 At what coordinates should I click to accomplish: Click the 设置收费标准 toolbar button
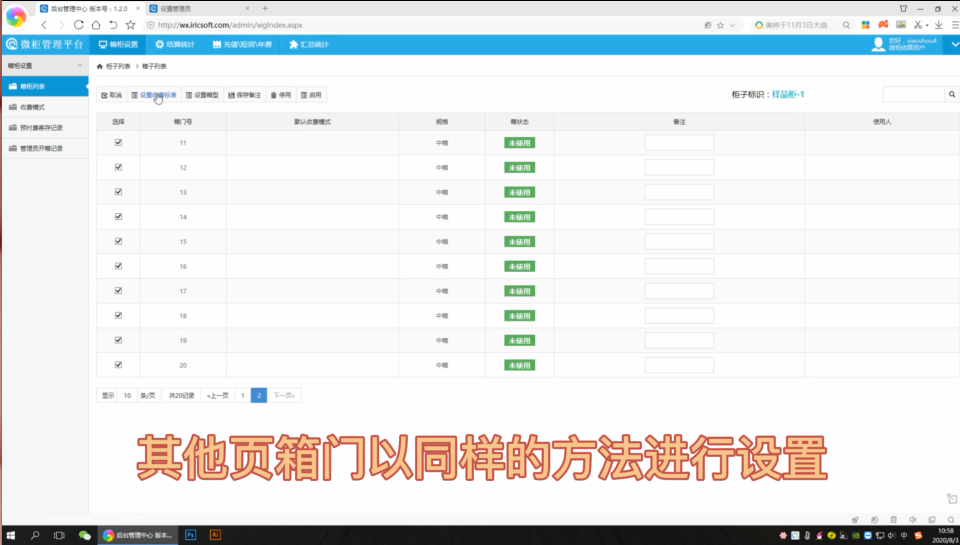154,95
